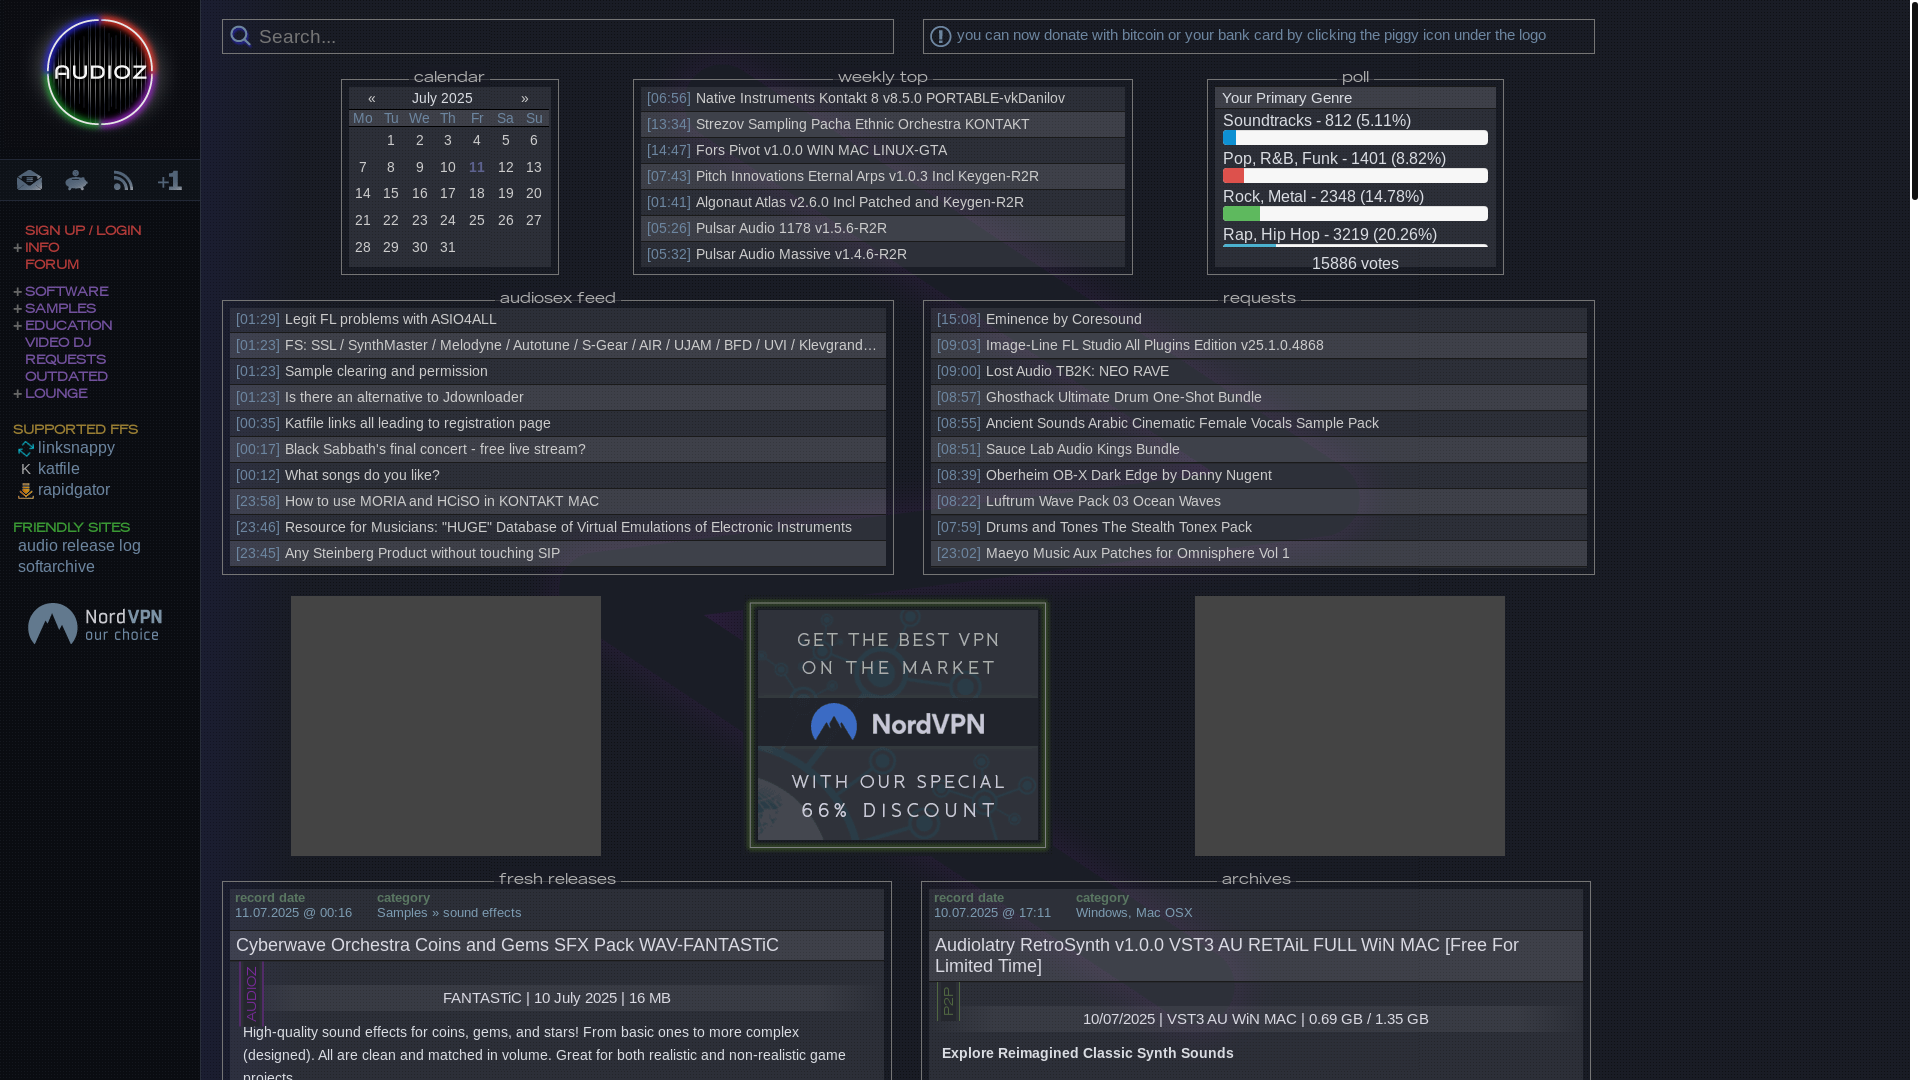Open Legit FL problems with ASIO4ALL thread
Viewport: 1920px width, 1080px height.
click(x=390, y=319)
